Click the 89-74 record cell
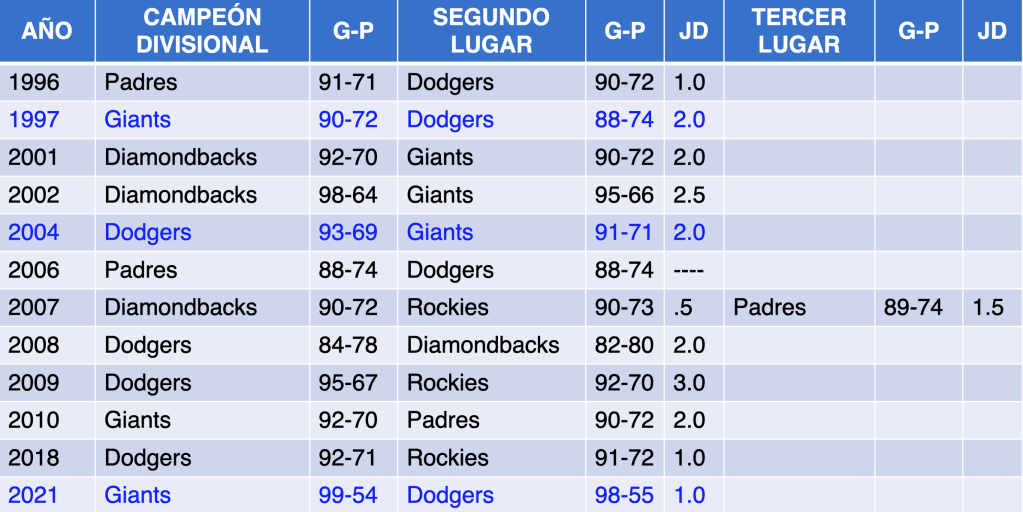 [913, 307]
